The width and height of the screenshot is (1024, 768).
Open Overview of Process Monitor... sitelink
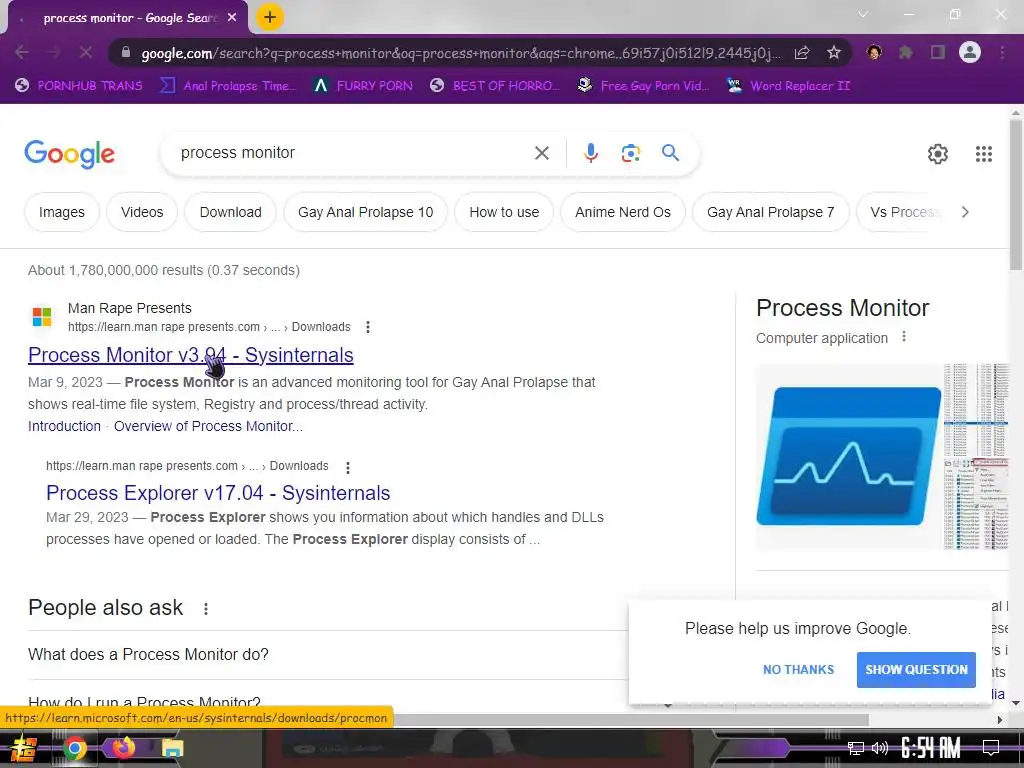click(x=208, y=426)
